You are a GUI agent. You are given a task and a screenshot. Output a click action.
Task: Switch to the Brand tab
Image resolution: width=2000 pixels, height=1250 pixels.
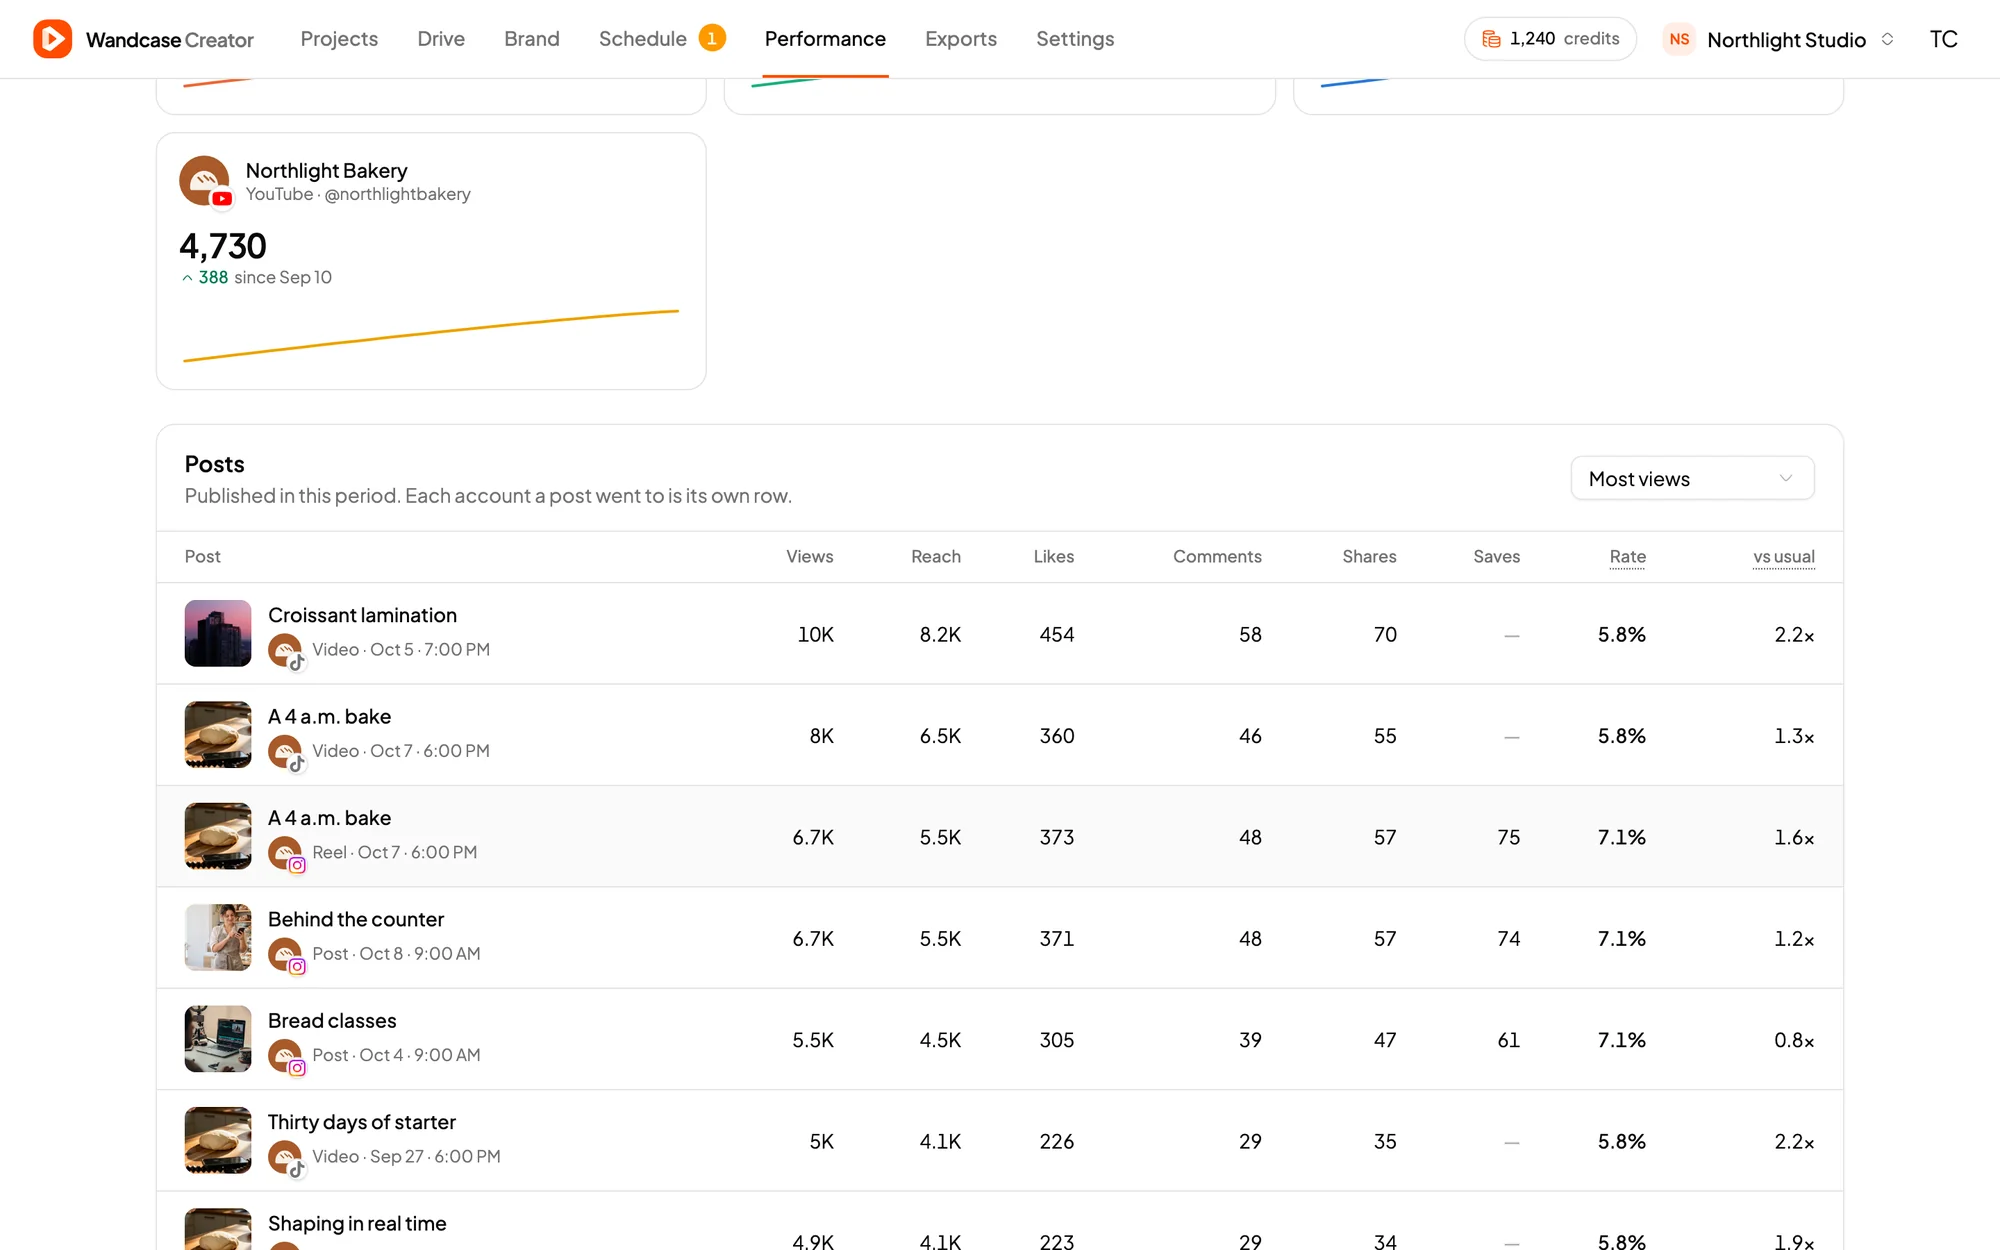532,39
